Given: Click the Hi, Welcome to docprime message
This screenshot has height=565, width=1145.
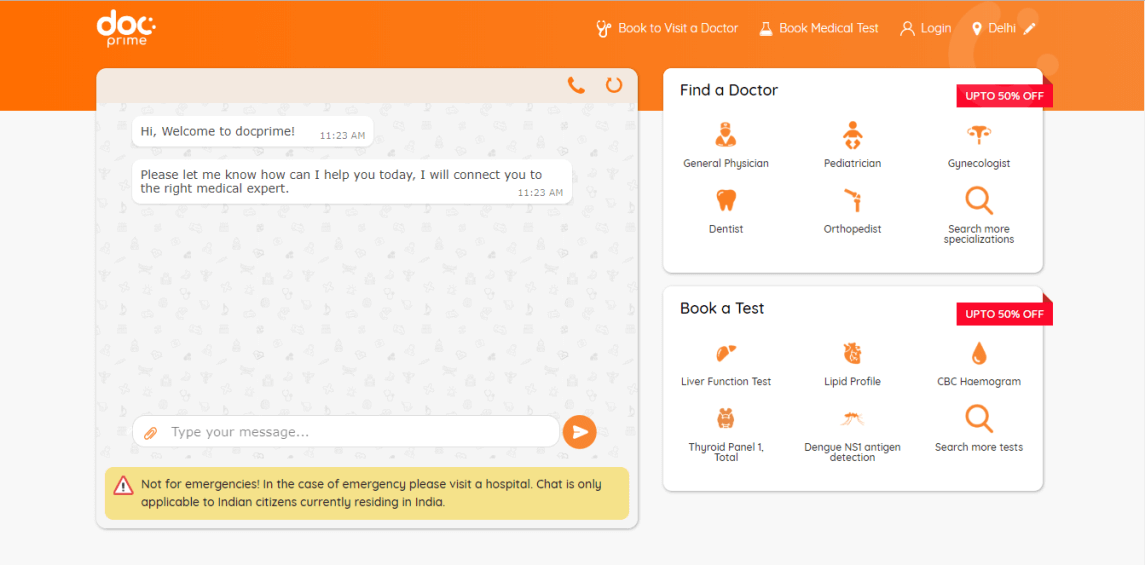Looking at the screenshot, I should (253, 132).
